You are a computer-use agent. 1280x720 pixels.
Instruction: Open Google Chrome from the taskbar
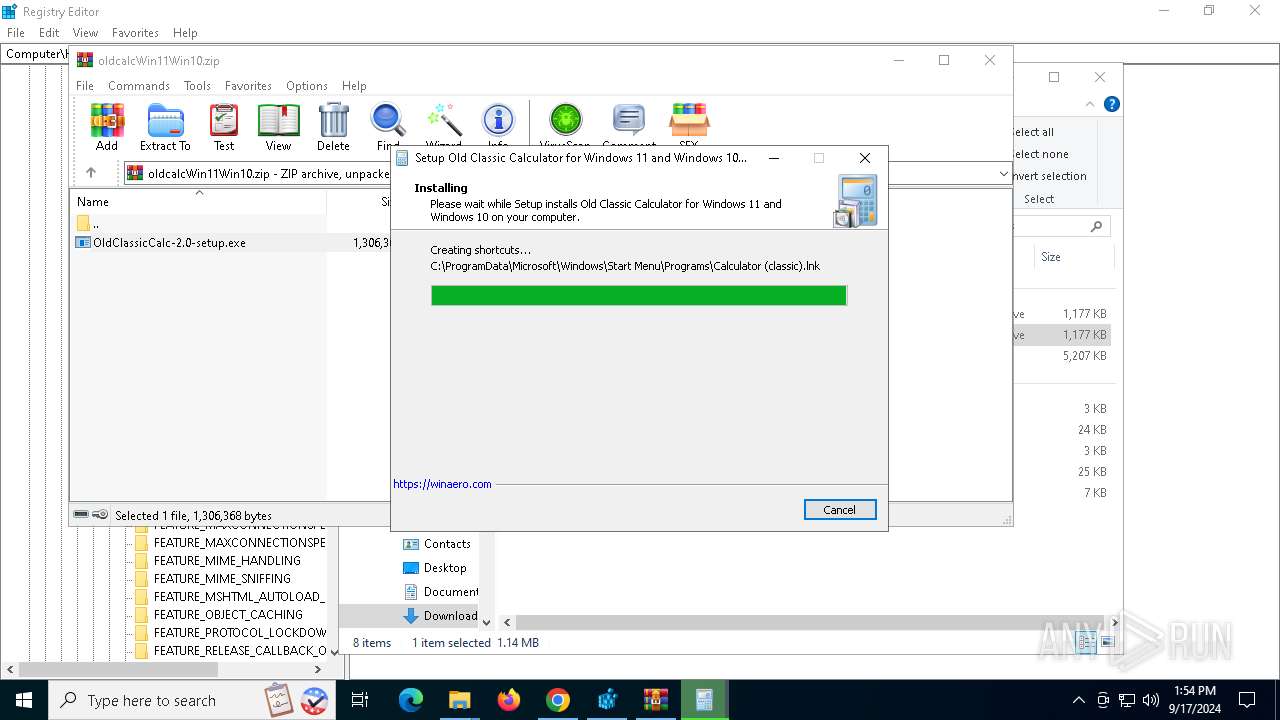[558, 700]
